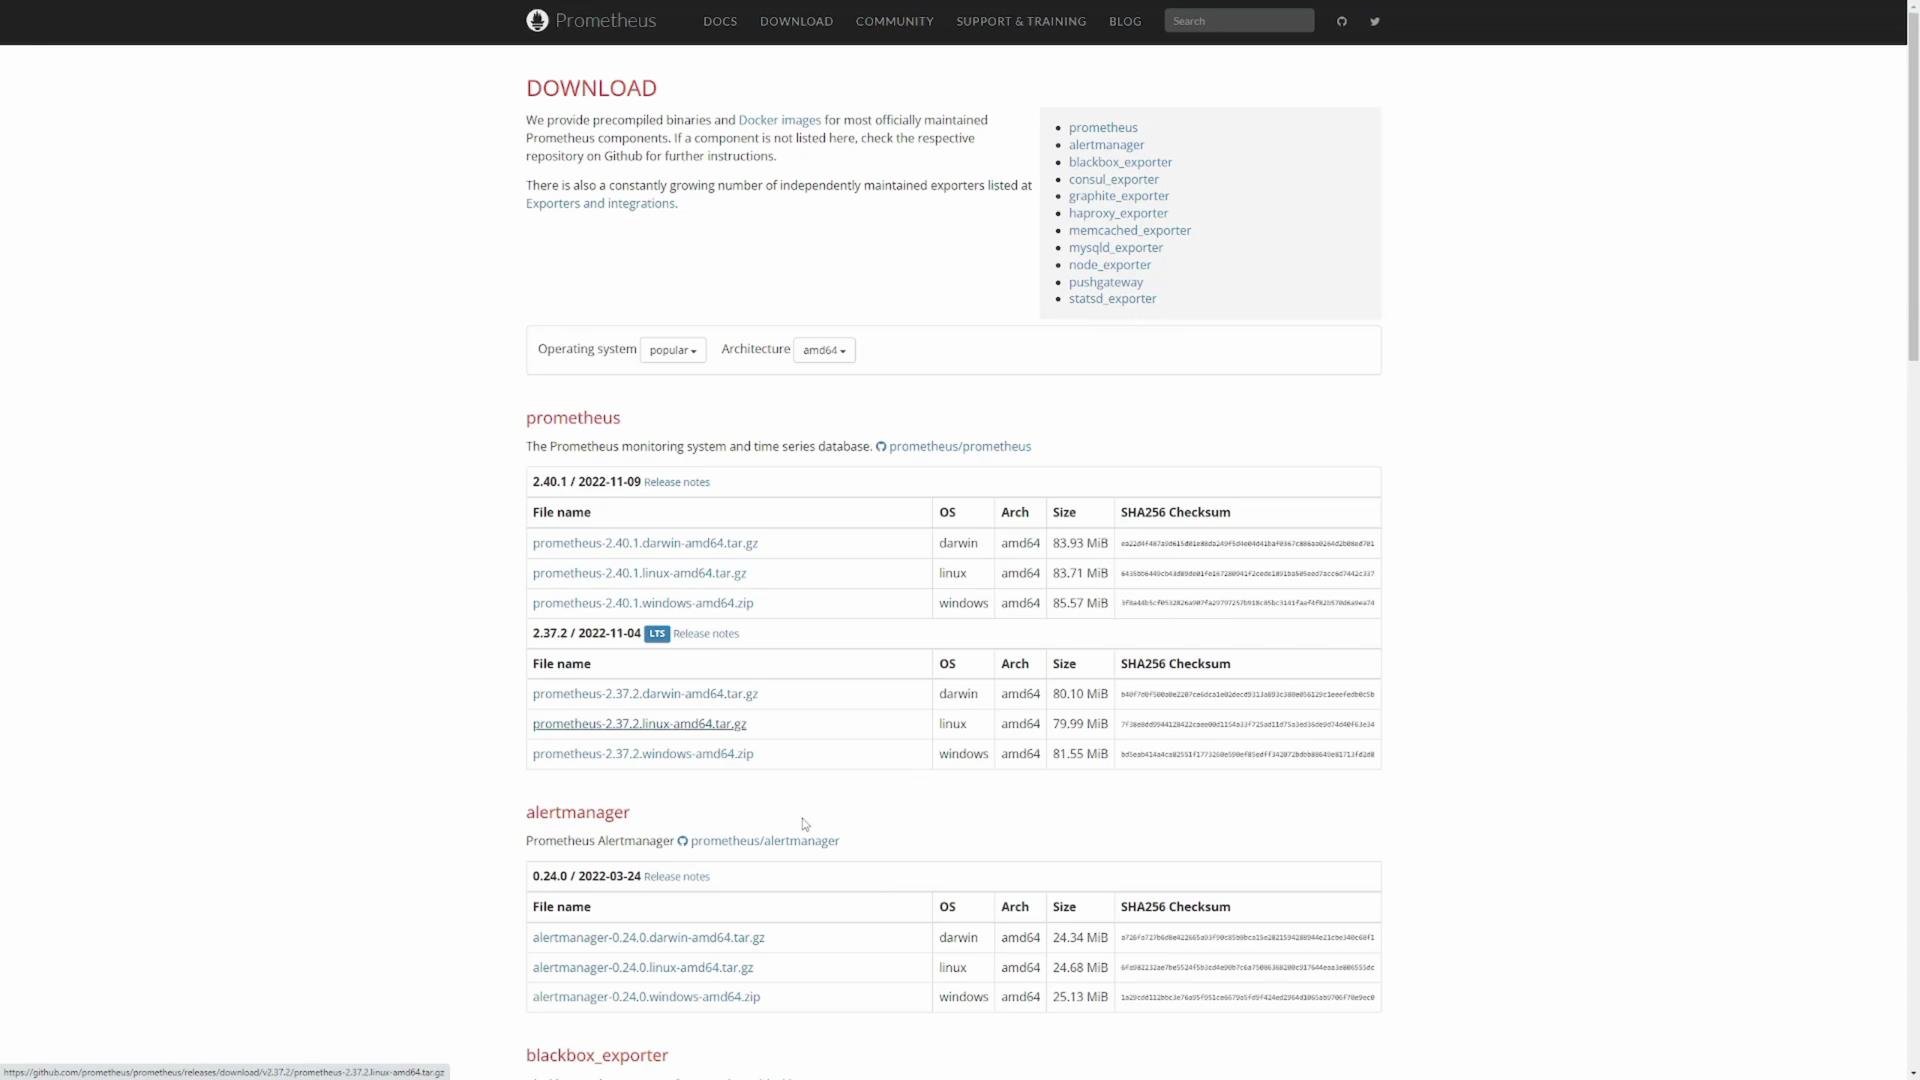Click the Prometheus brand name in navbar
Viewport: 1920px width, 1080px height.
pos(606,21)
